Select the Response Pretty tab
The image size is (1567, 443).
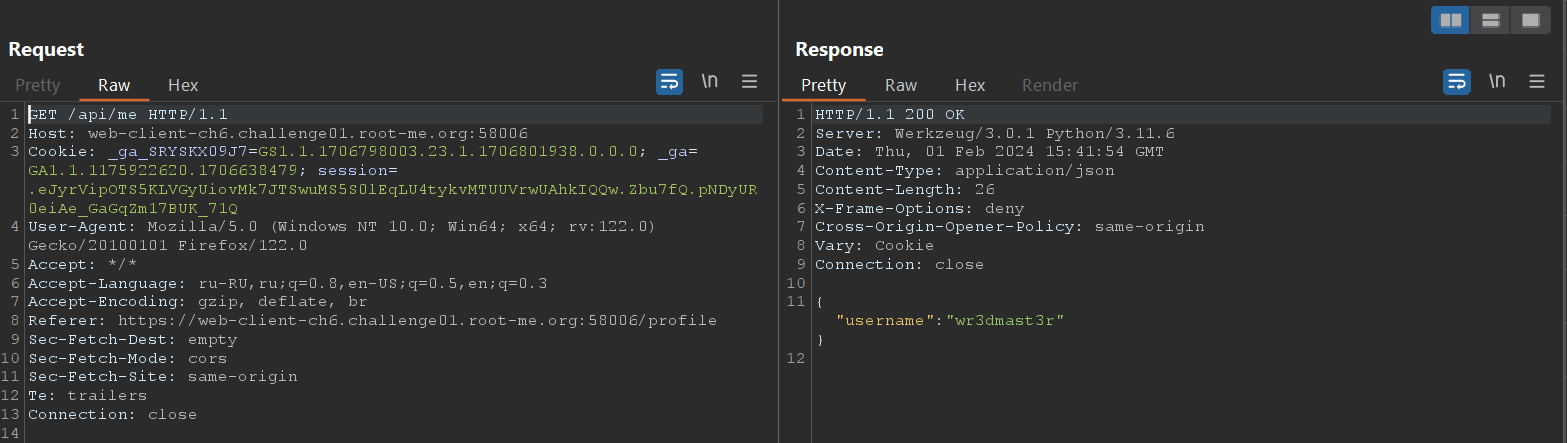coord(824,86)
